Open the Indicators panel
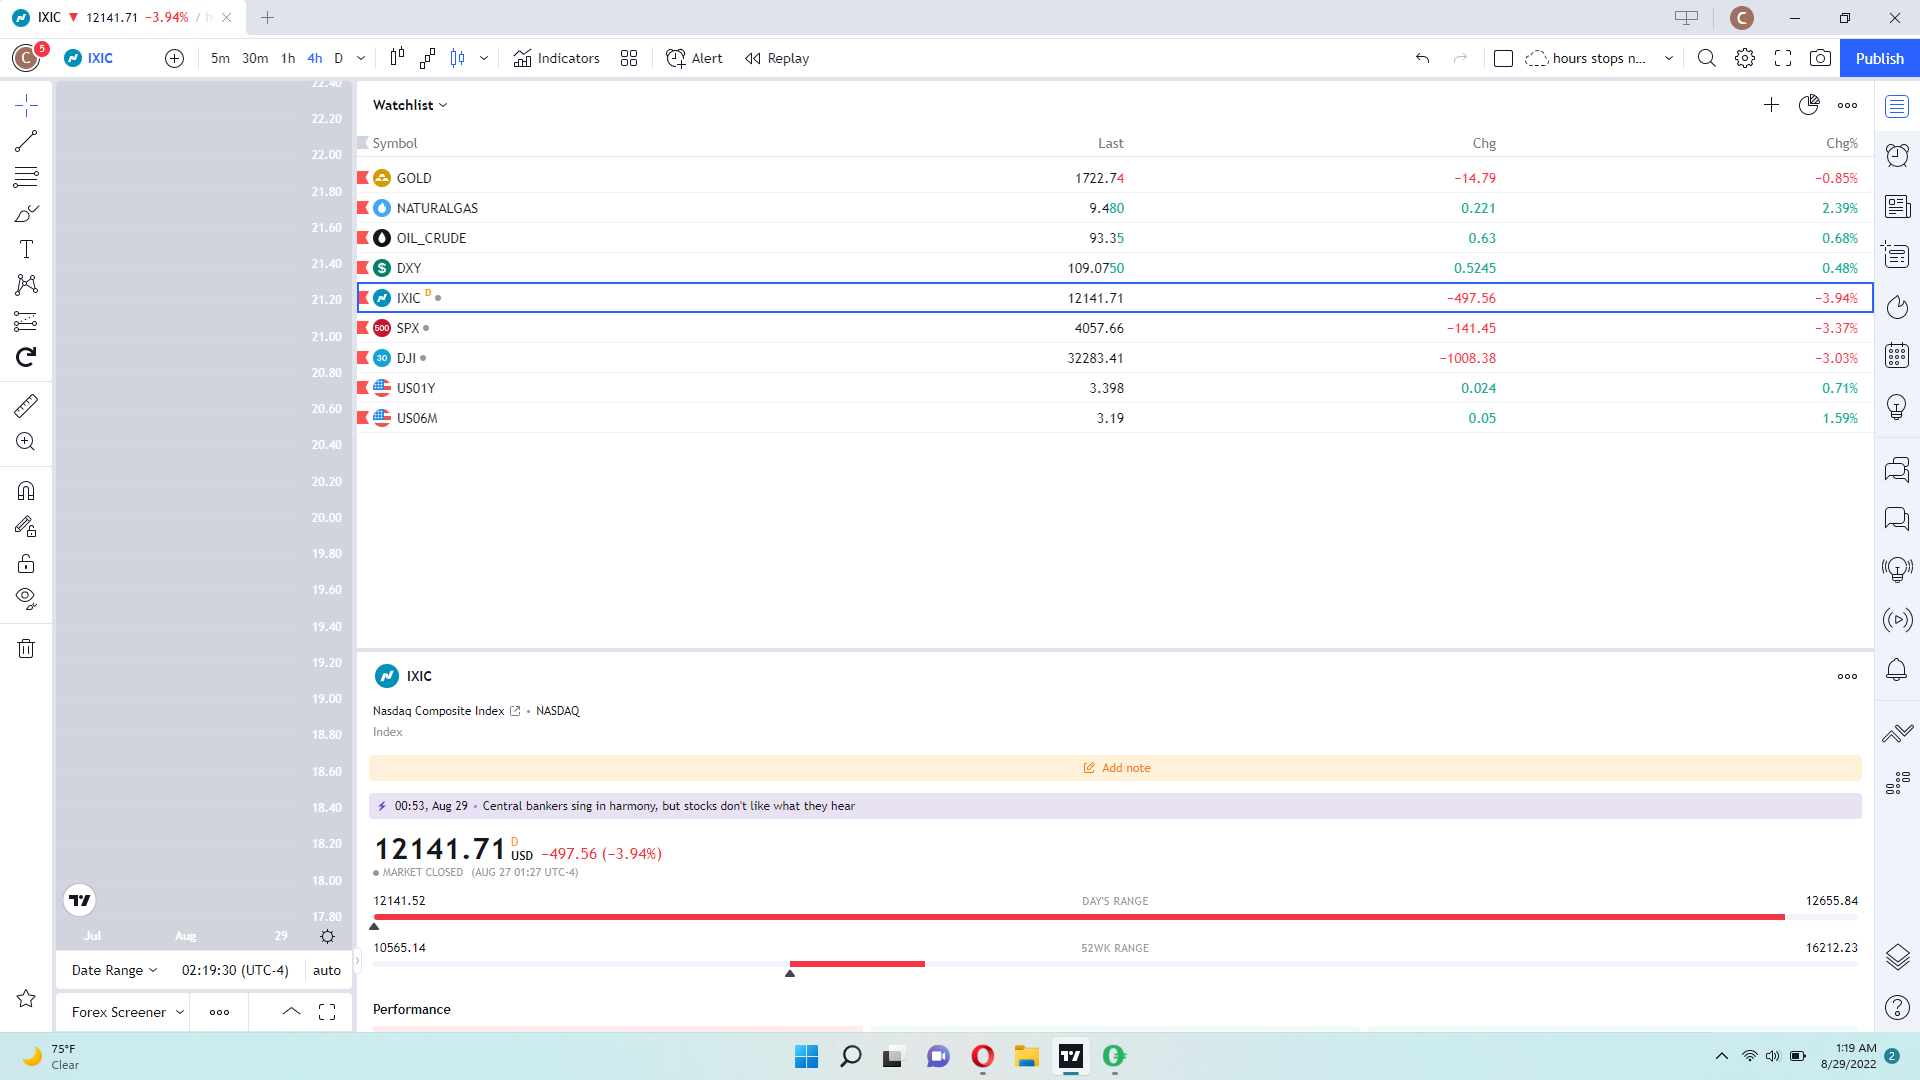The height and width of the screenshot is (1080, 1920). coord(557,58)
